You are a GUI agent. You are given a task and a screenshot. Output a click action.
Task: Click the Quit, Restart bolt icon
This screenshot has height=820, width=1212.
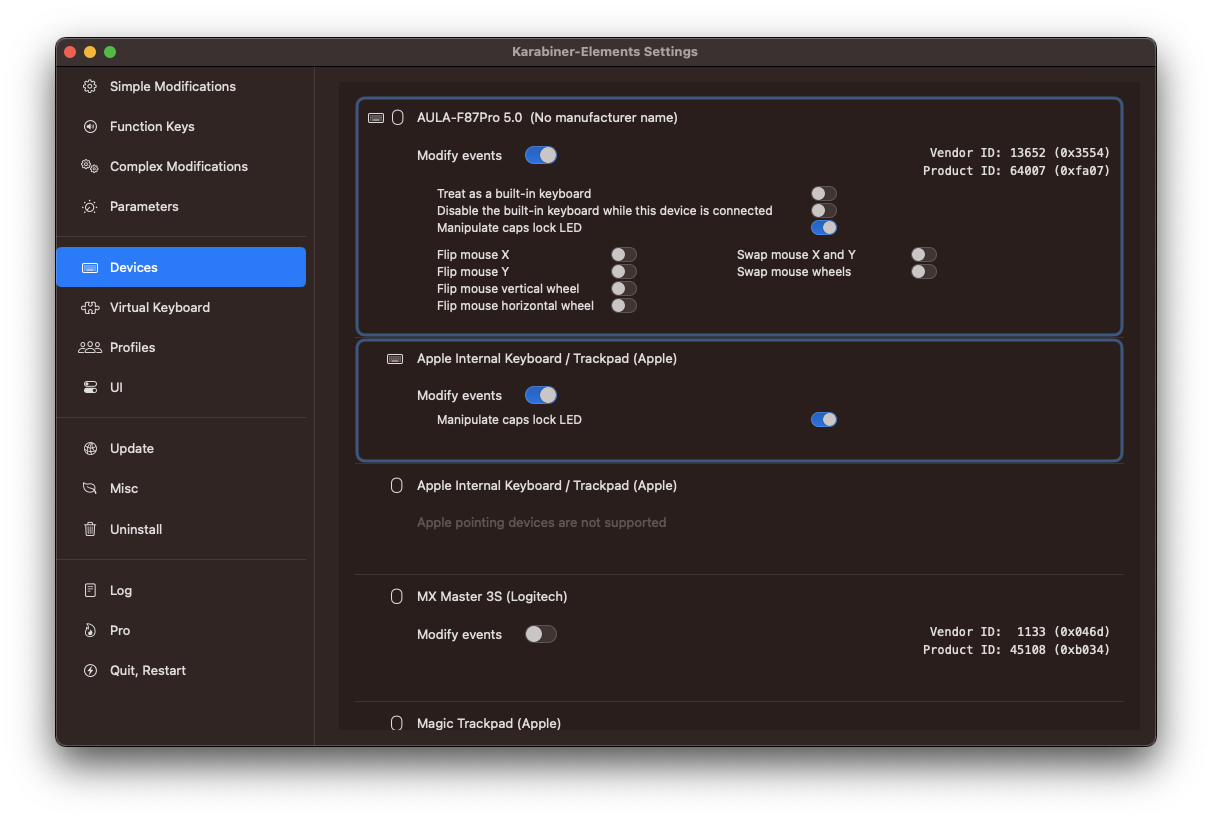(x=90, y=670)
